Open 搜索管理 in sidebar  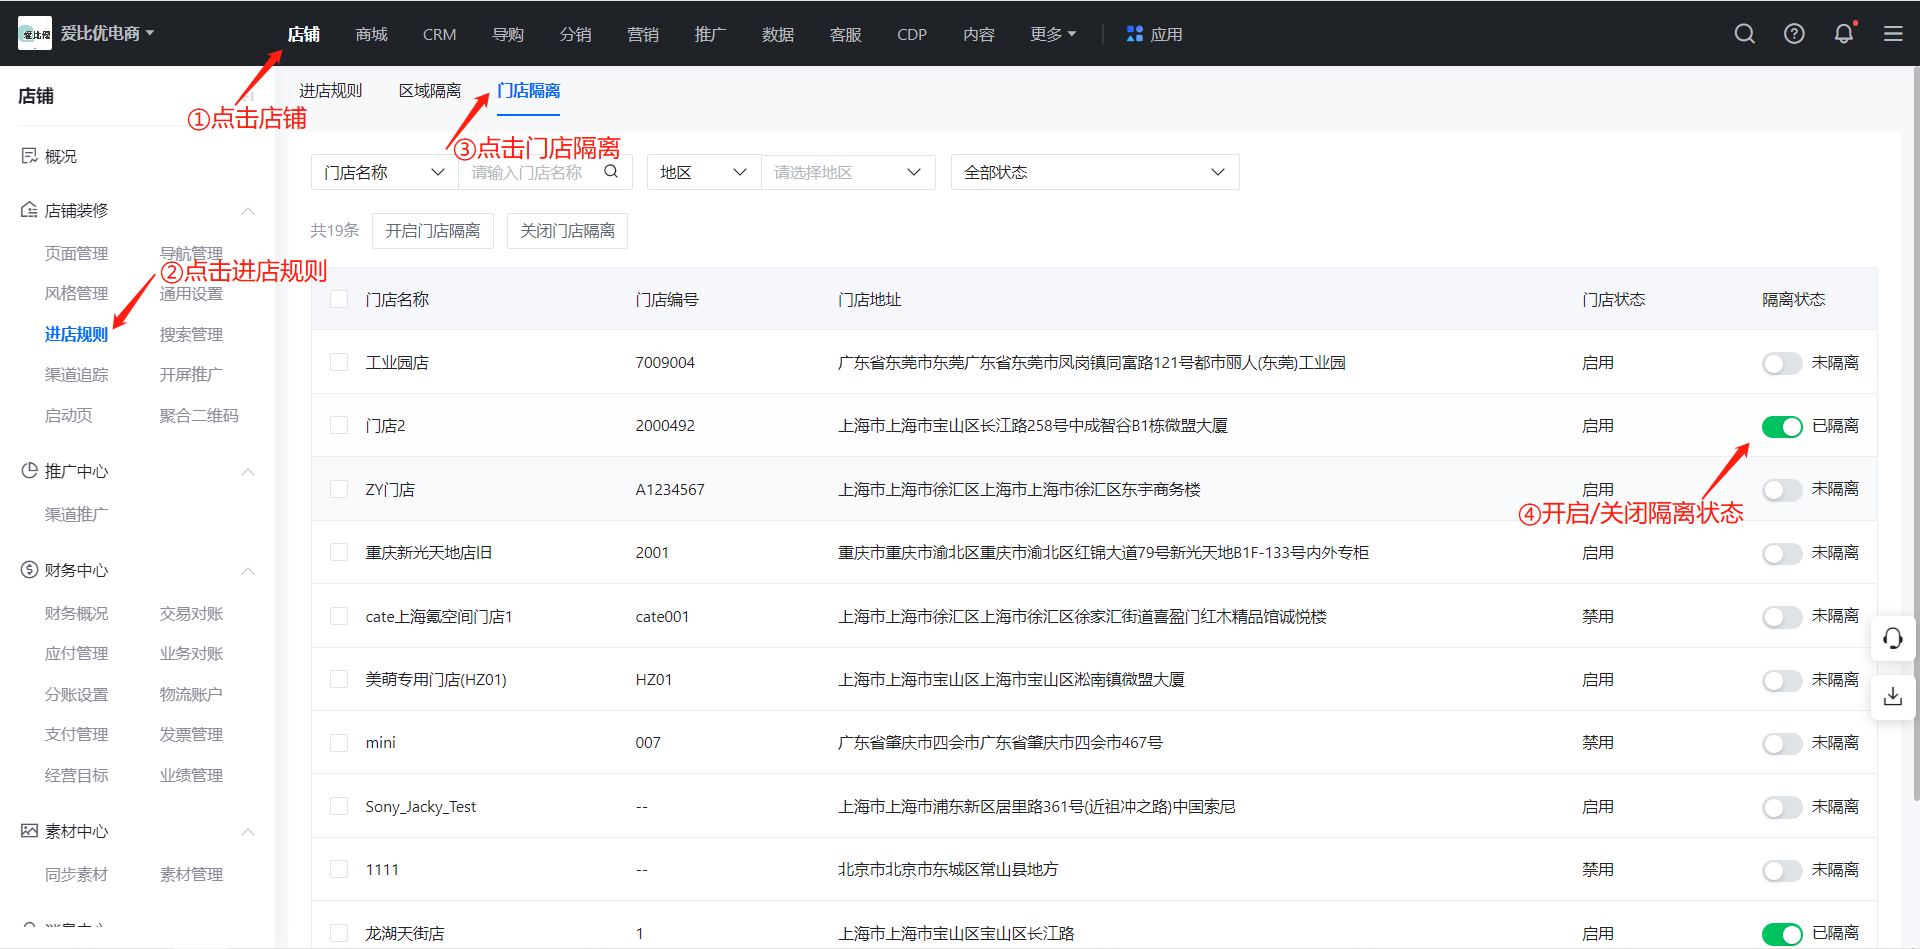pos(191,334)
